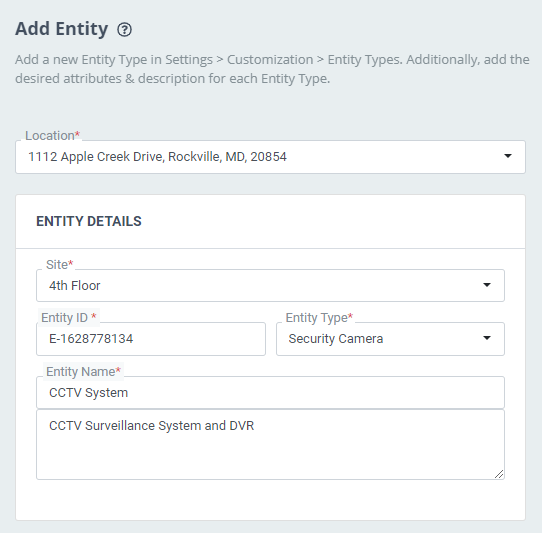The width and height of the screenshot is (542, 533).
Task: Expand the Location dropdown arrow
Action: [507, 156]
